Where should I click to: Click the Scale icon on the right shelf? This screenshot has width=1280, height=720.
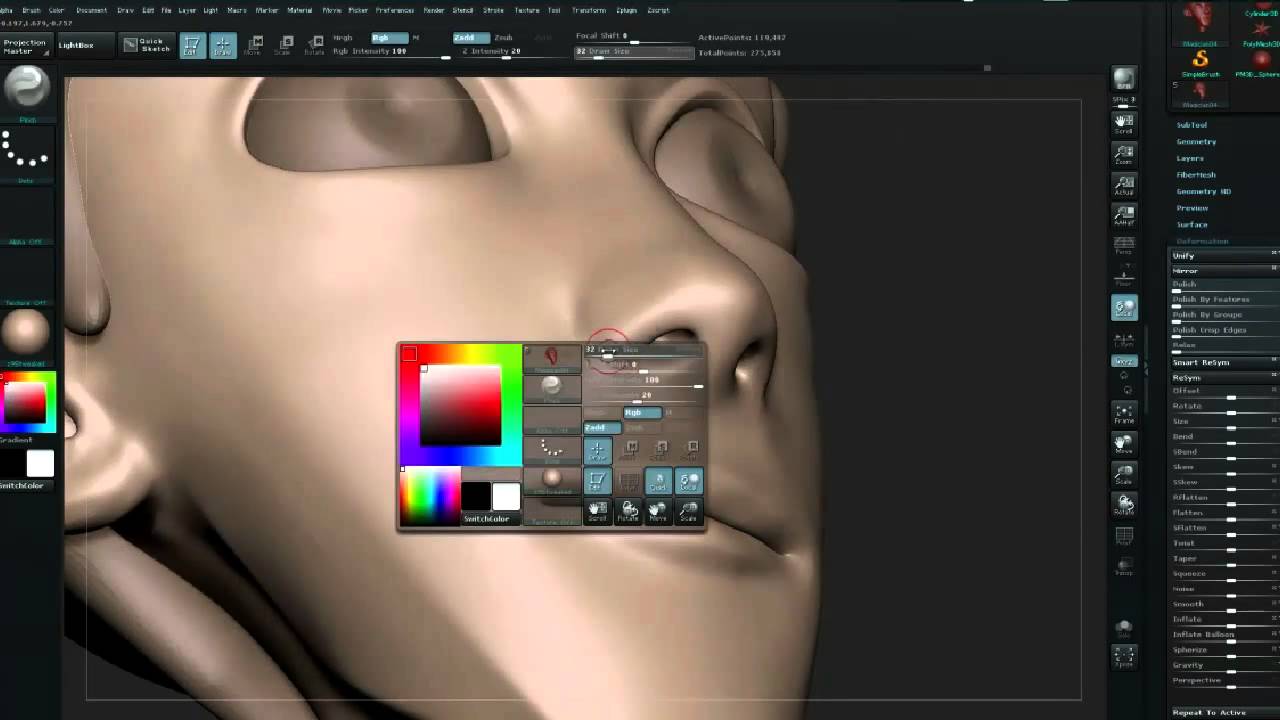pos(1124,474)
